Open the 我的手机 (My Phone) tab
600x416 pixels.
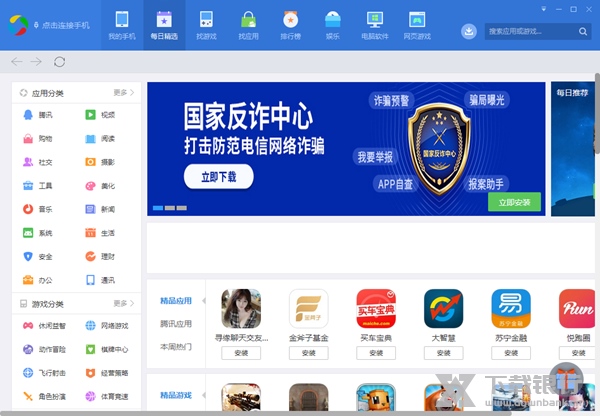coord(122,25)
